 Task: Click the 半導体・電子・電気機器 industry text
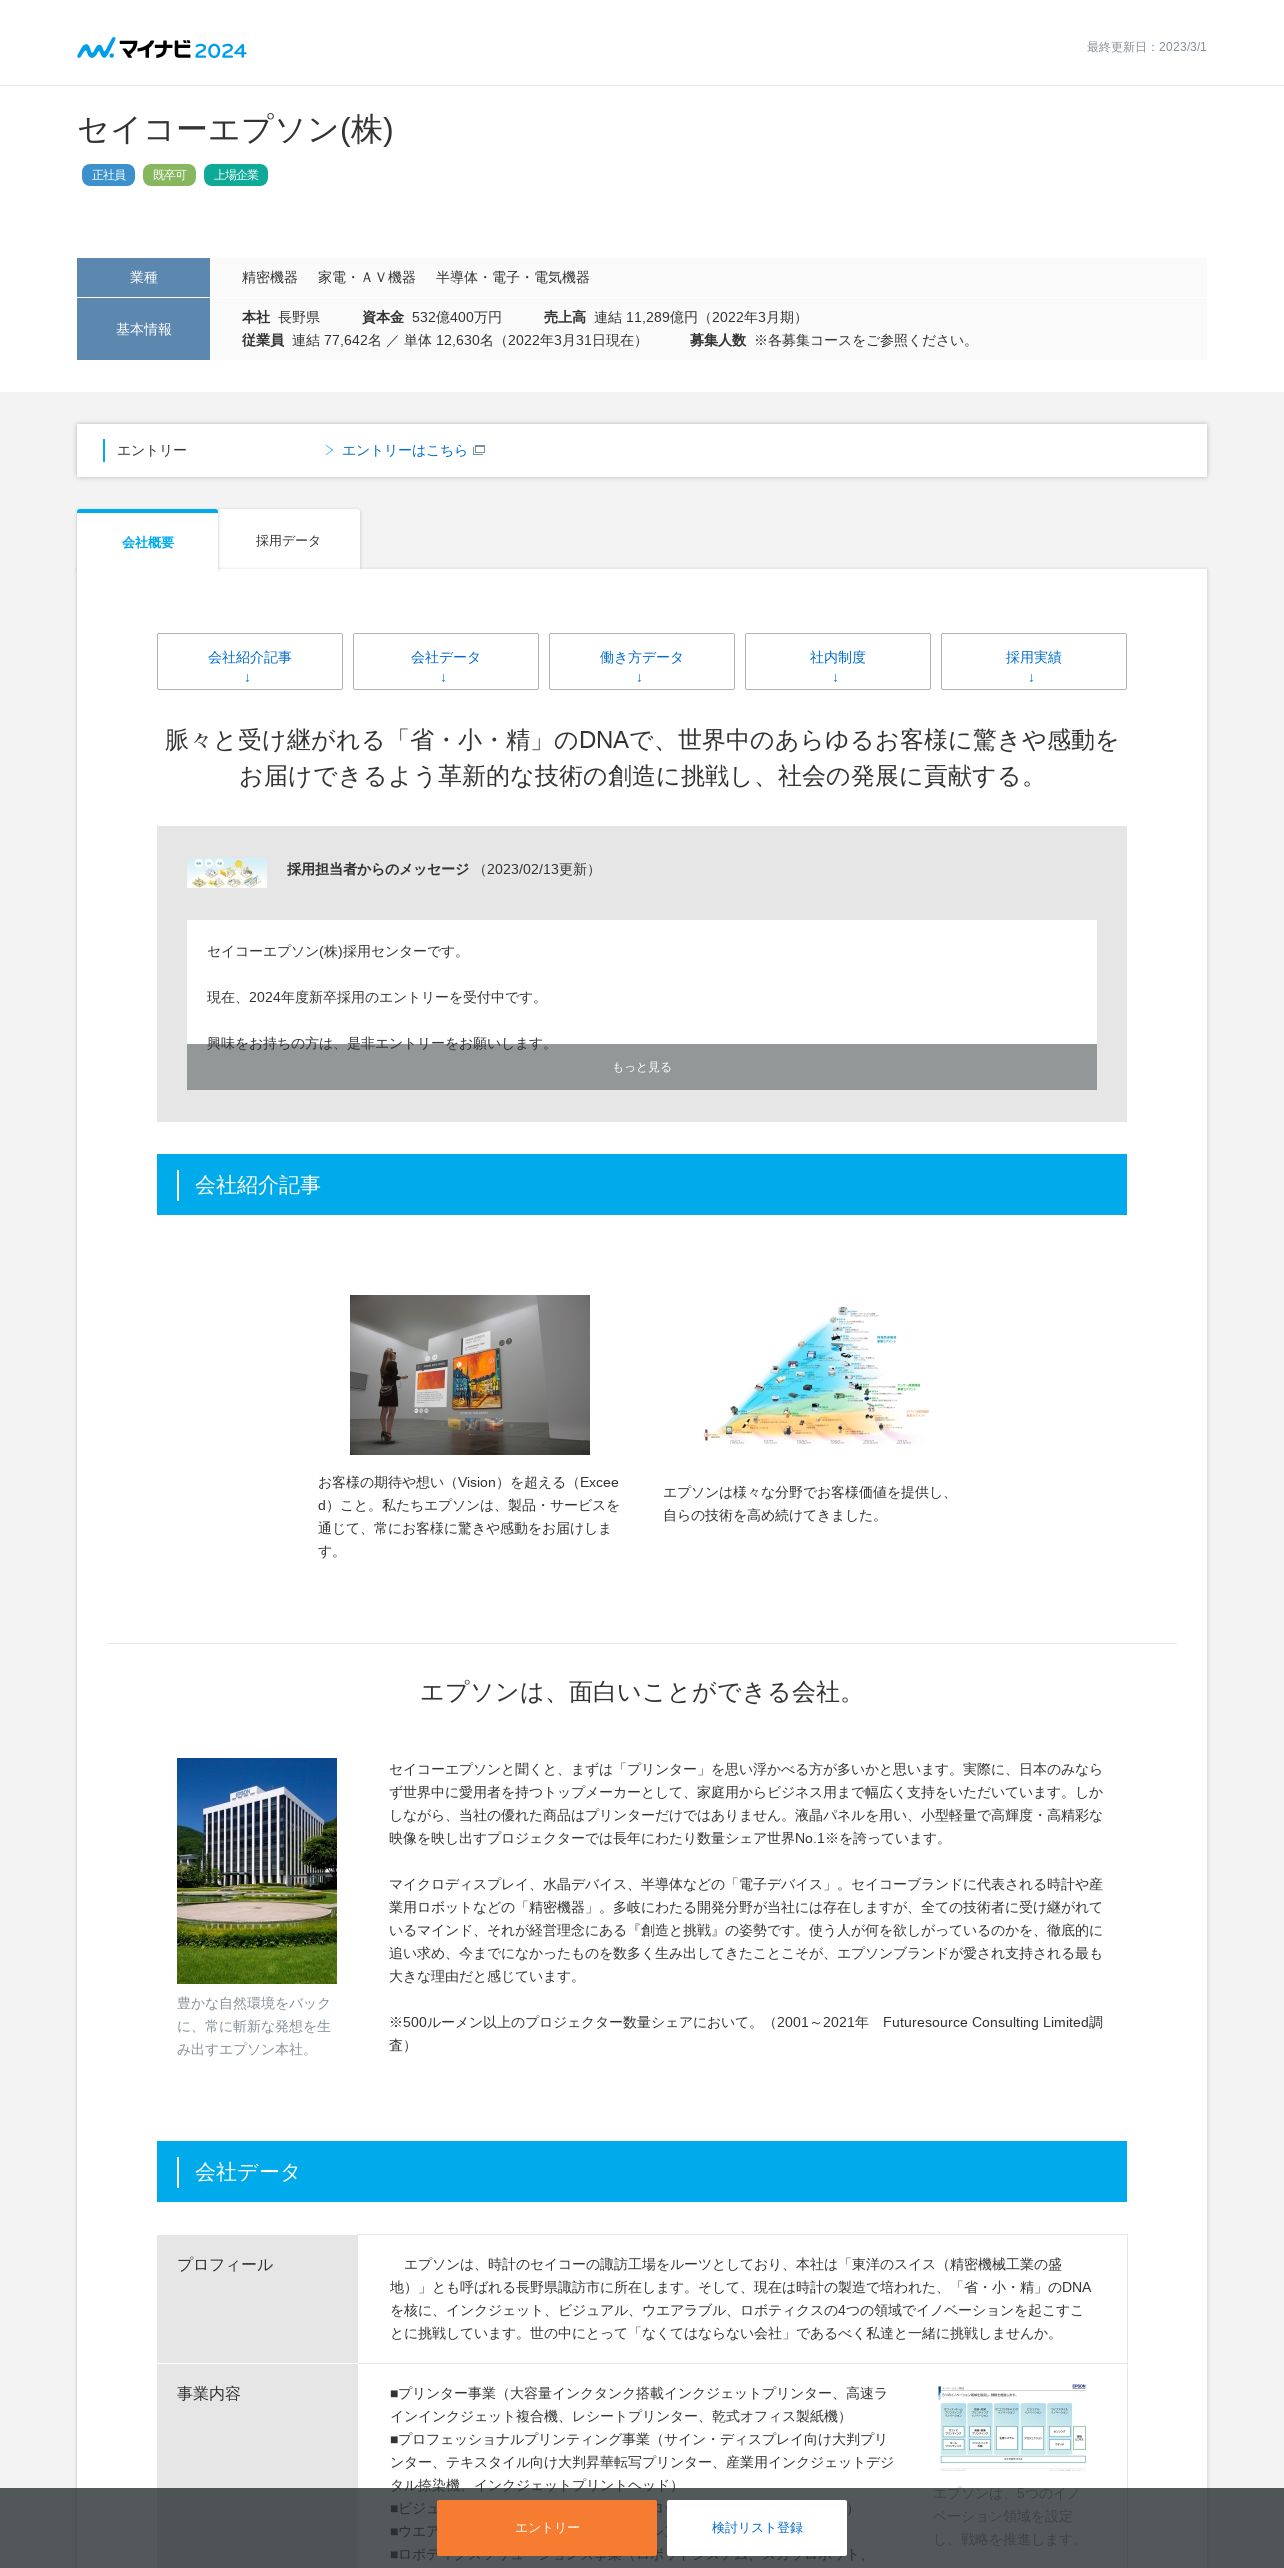513,277
